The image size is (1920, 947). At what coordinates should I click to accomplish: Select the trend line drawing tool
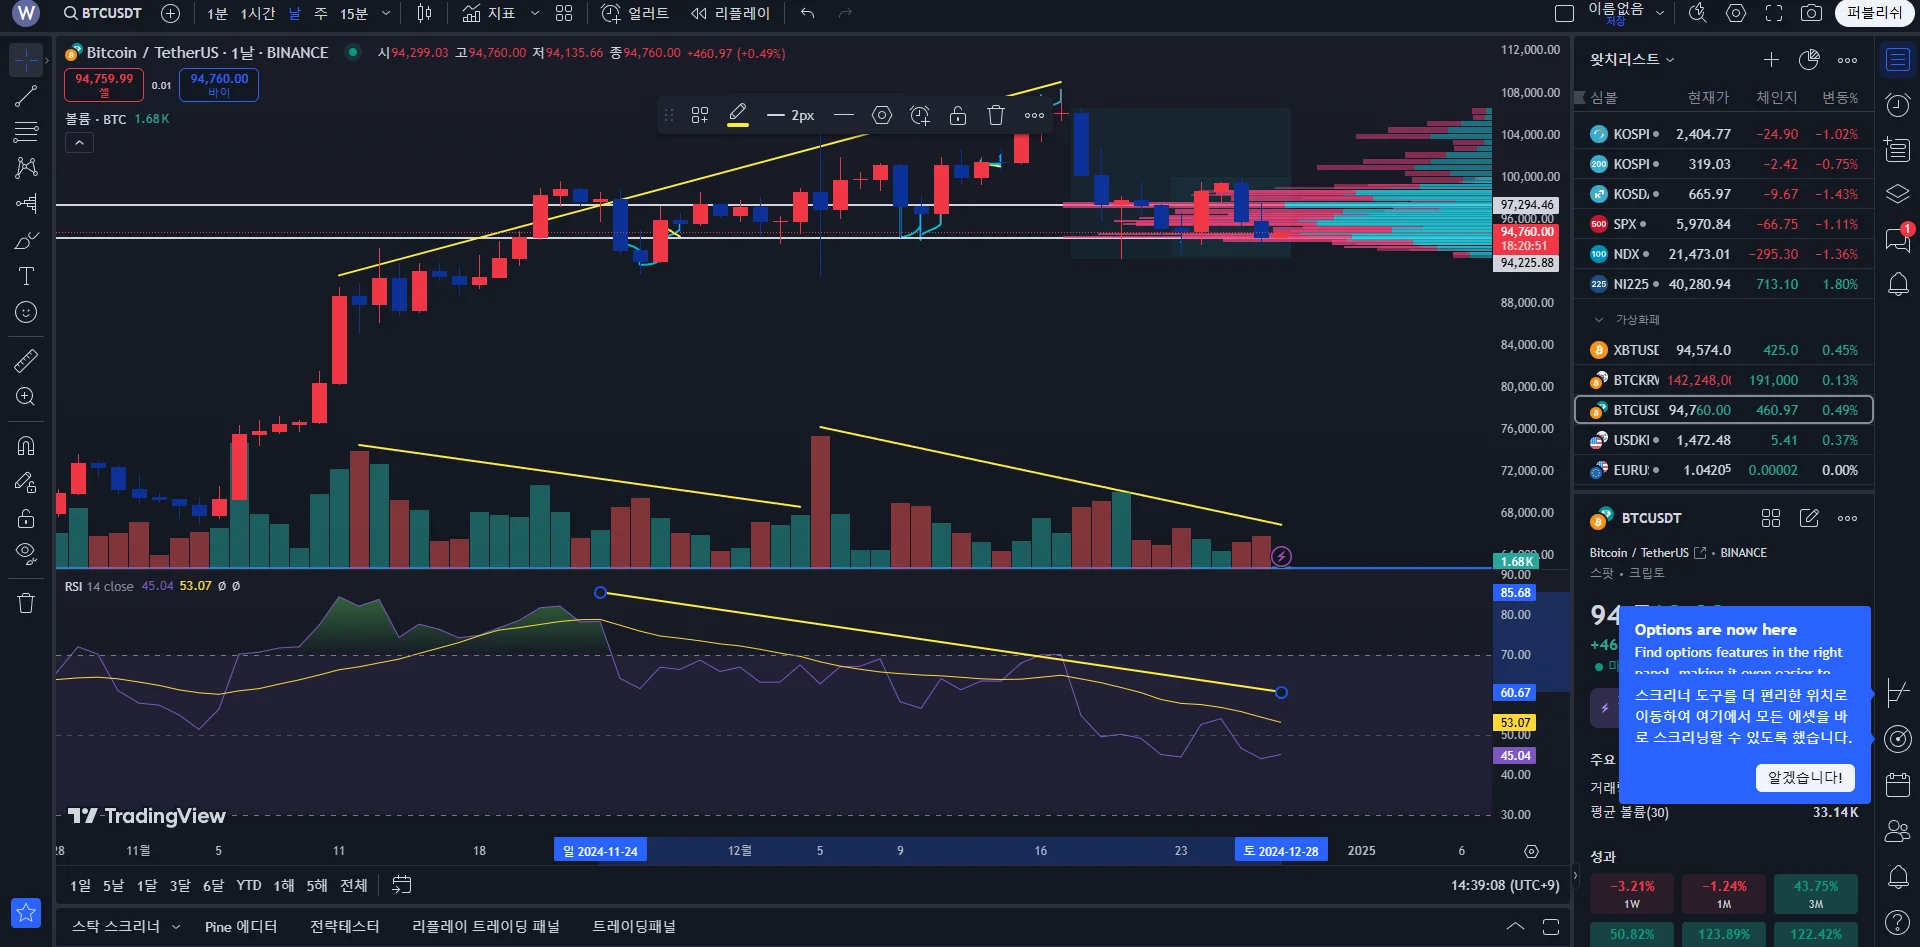[x=26, y=96]
